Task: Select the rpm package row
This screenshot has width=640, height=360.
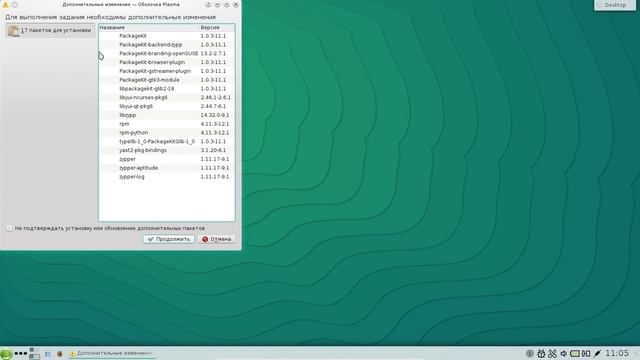Action: (x=167, y=124)
